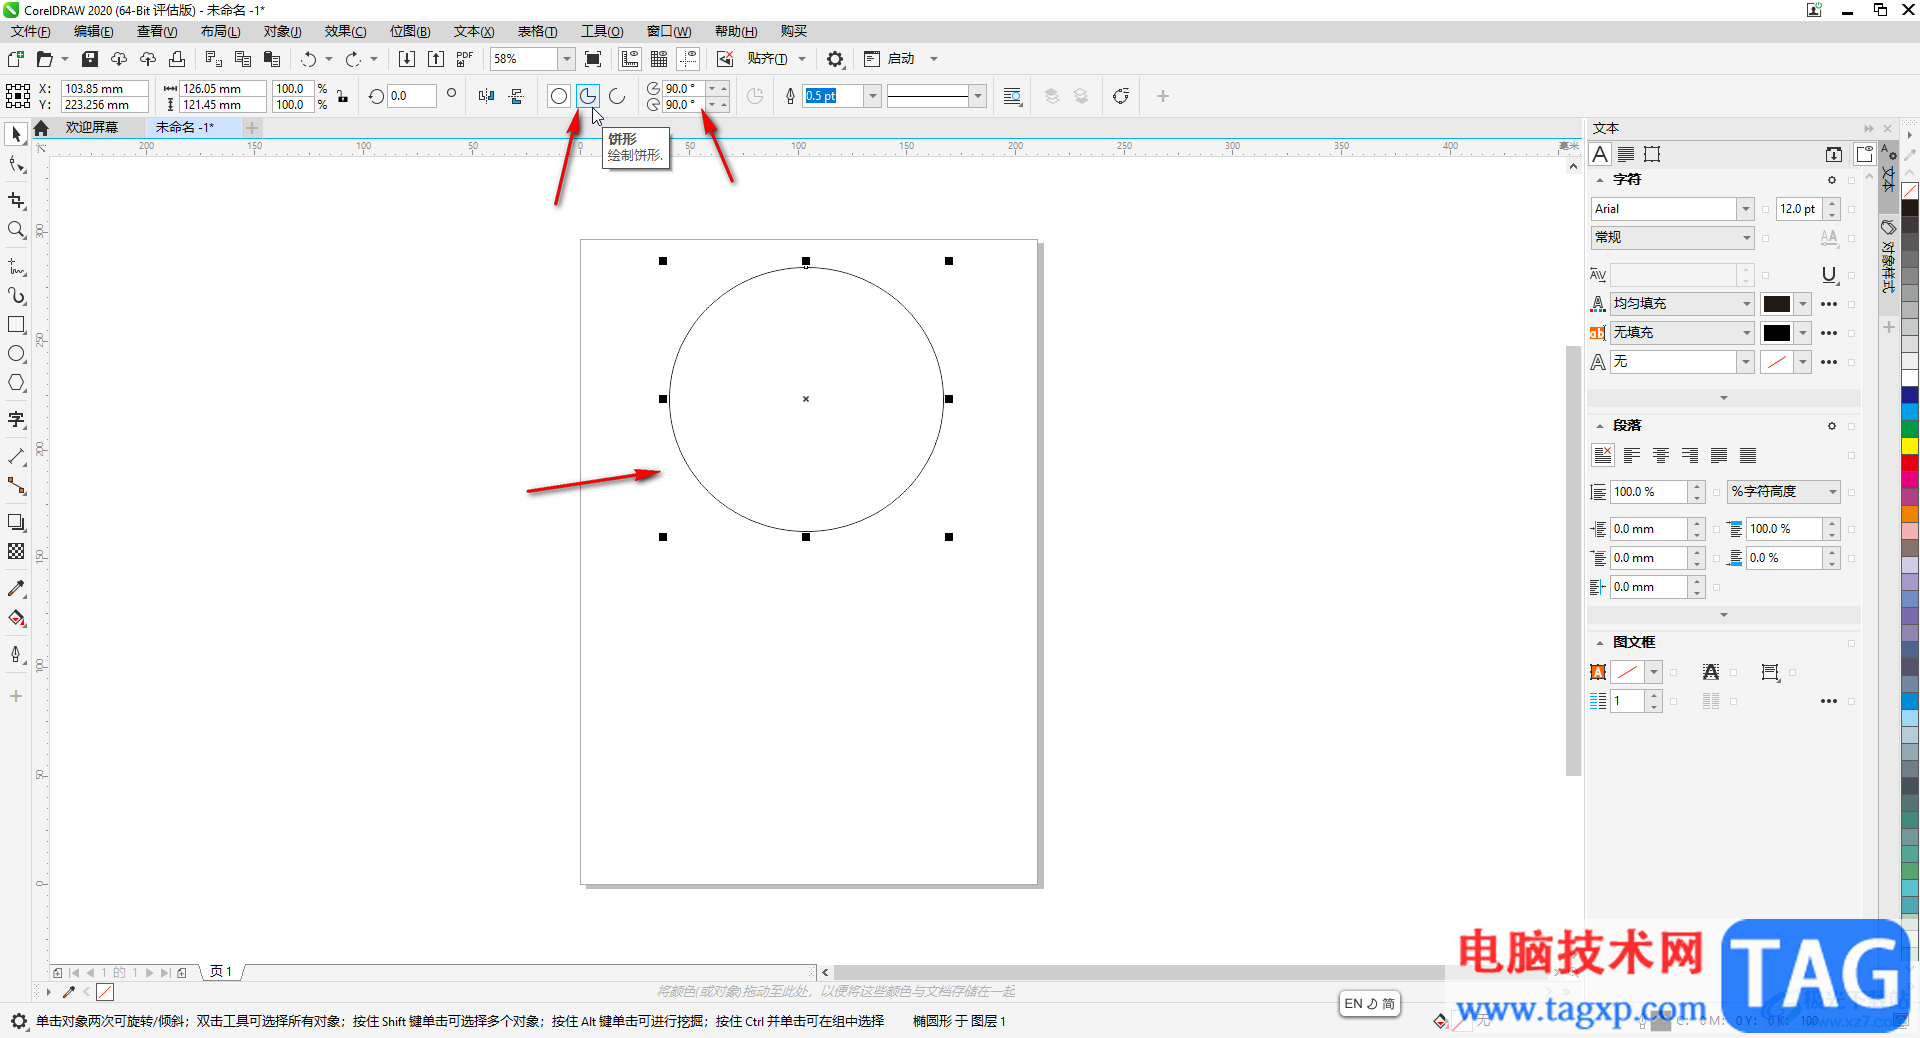Viewport: 1920px width, 1038px height.
Task: Click the vertical scrollbar of the canvas
Action: click(x=1573, y=560)
